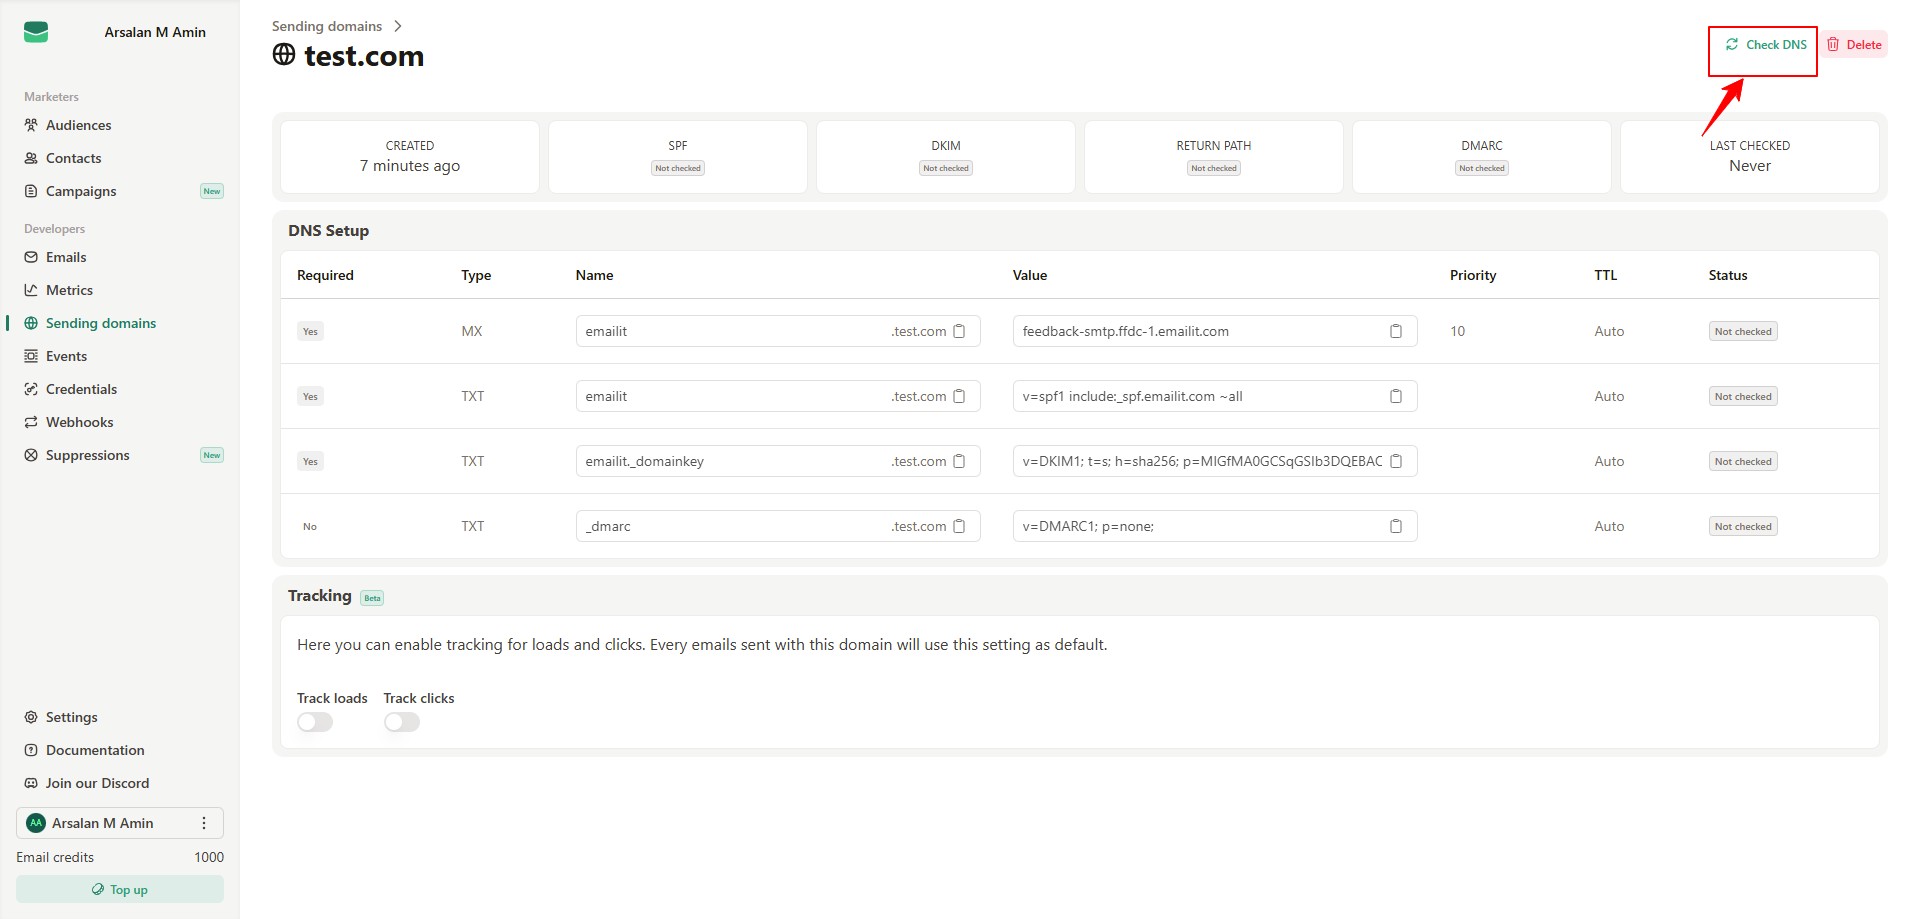This screenshot has width=1920, height=919.
Task: Open the Webhooks section
Action: (79, 422)
